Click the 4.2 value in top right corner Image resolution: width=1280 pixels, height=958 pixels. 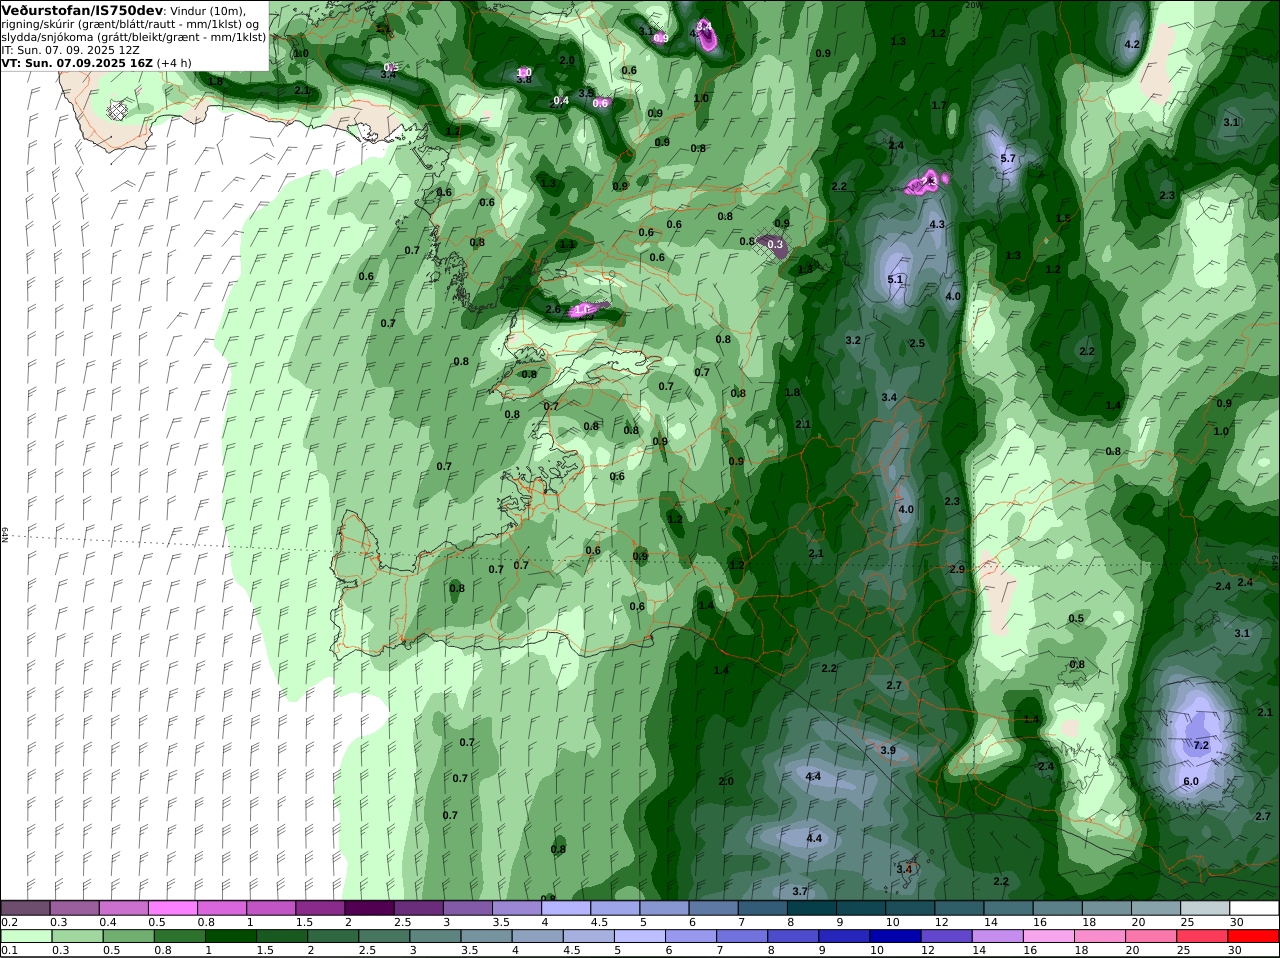[1132, 45]
